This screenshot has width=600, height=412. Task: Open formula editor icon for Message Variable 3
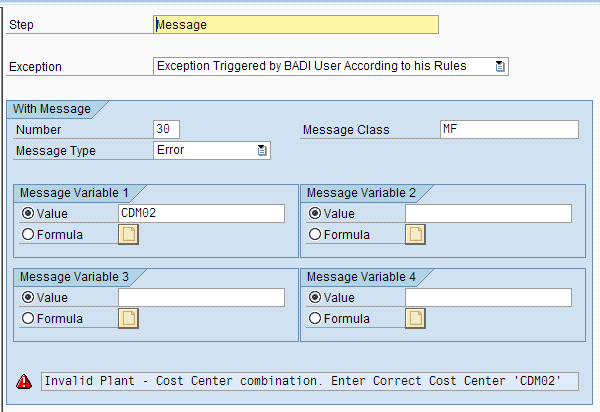[x=129, y=318]
